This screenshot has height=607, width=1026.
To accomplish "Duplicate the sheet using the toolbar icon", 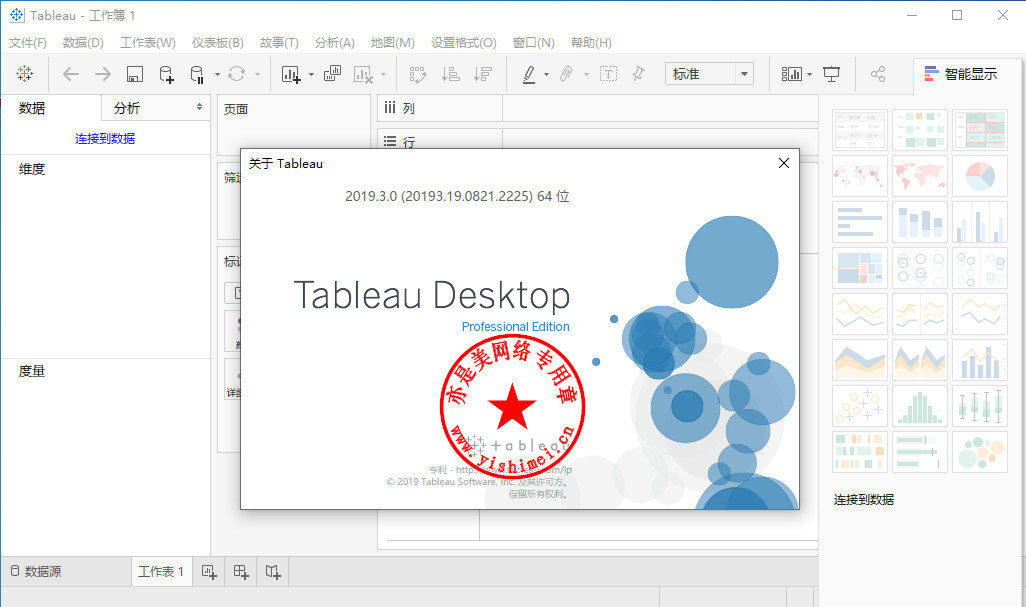I will tap(332, 73).
